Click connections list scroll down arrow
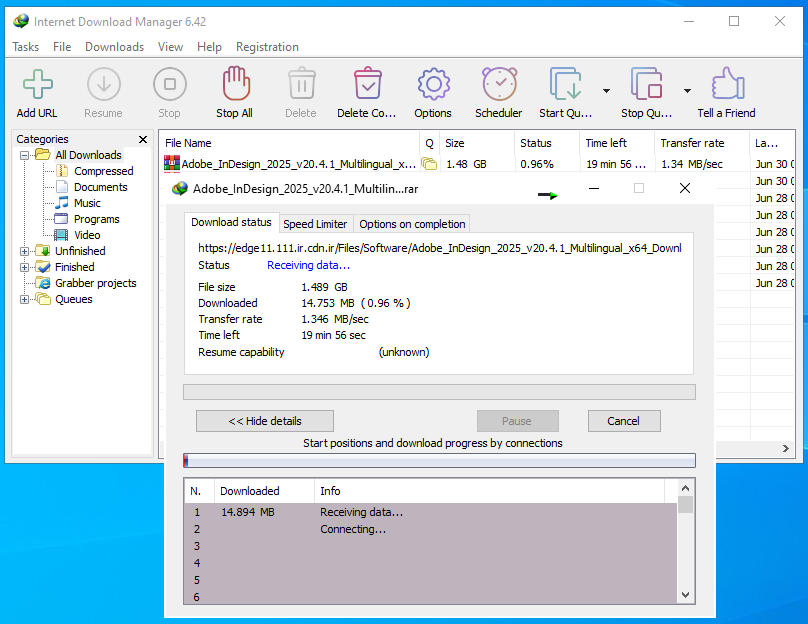 tap(685, 595)
